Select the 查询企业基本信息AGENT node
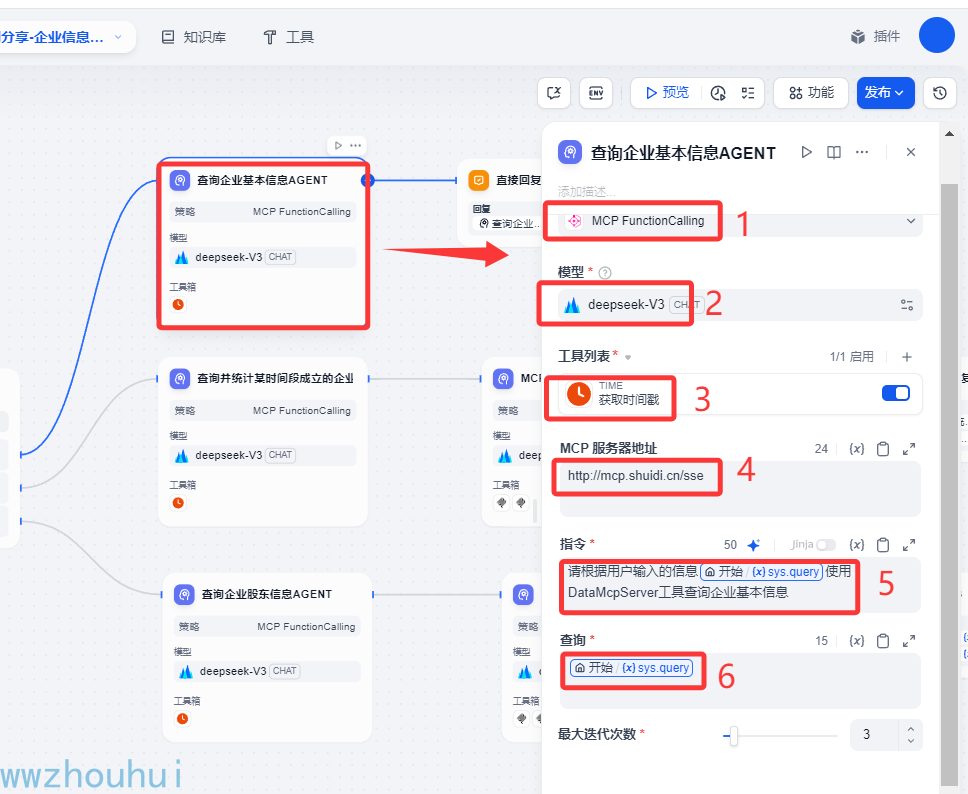This screenshot has height=794, width=968. click(263, 244)
